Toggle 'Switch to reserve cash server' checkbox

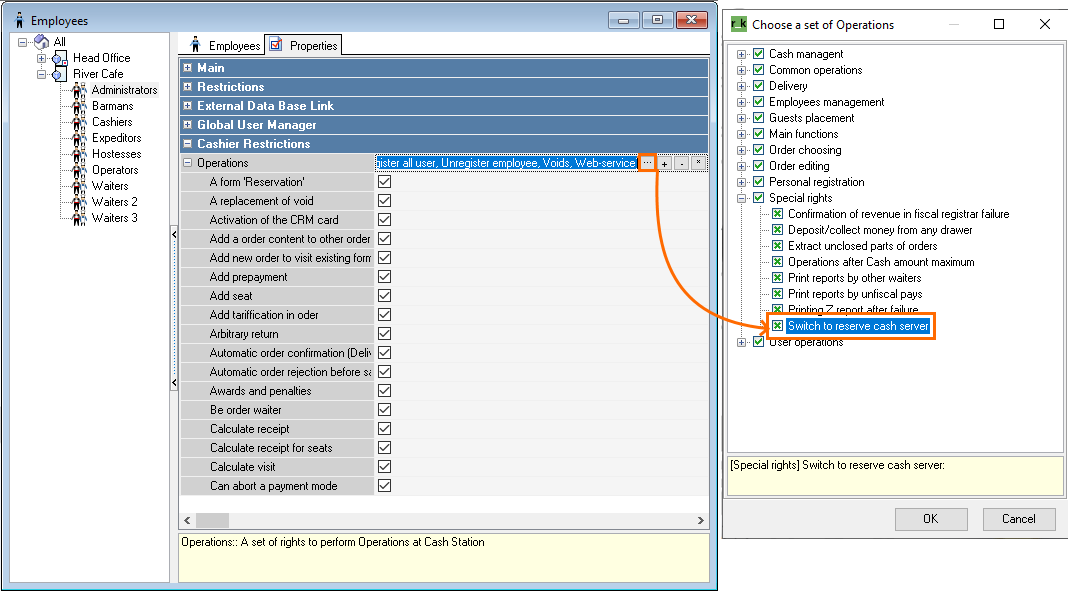point(777,326)
